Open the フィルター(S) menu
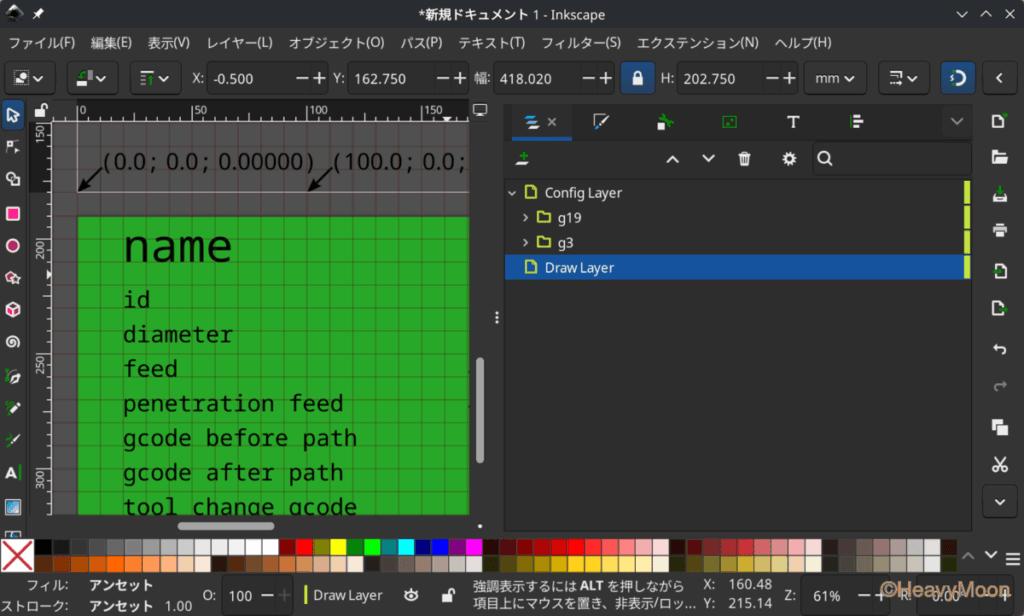Screen dimensions: 1024x616 580,43
